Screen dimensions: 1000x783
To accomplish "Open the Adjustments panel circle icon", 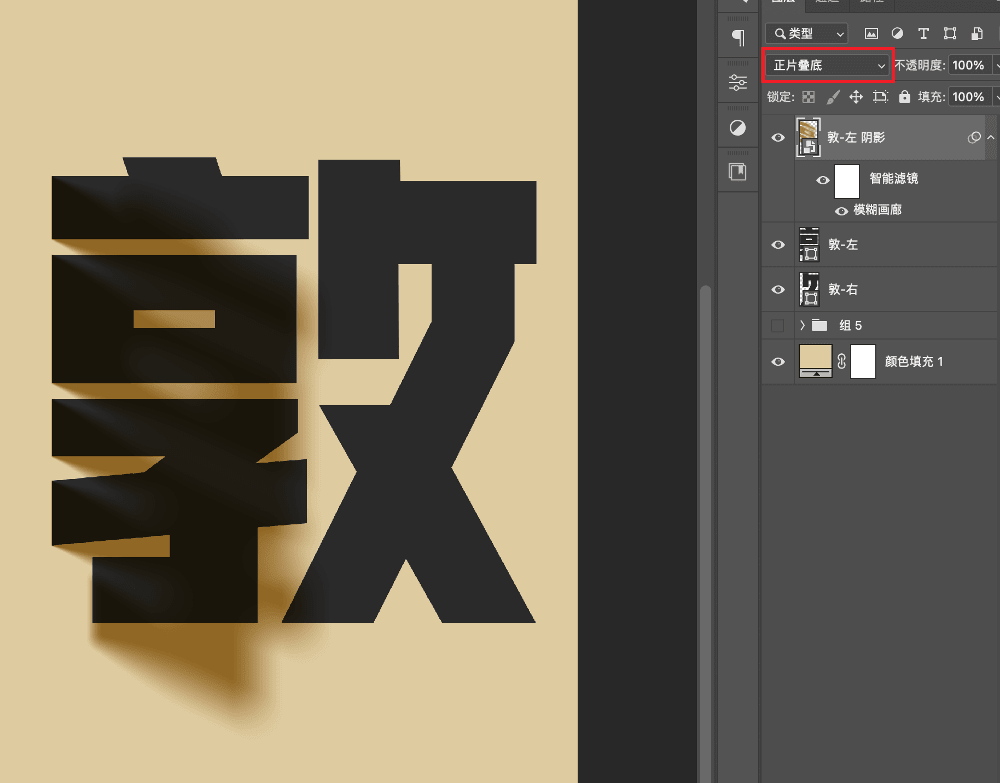I will [x=738, y=128].
